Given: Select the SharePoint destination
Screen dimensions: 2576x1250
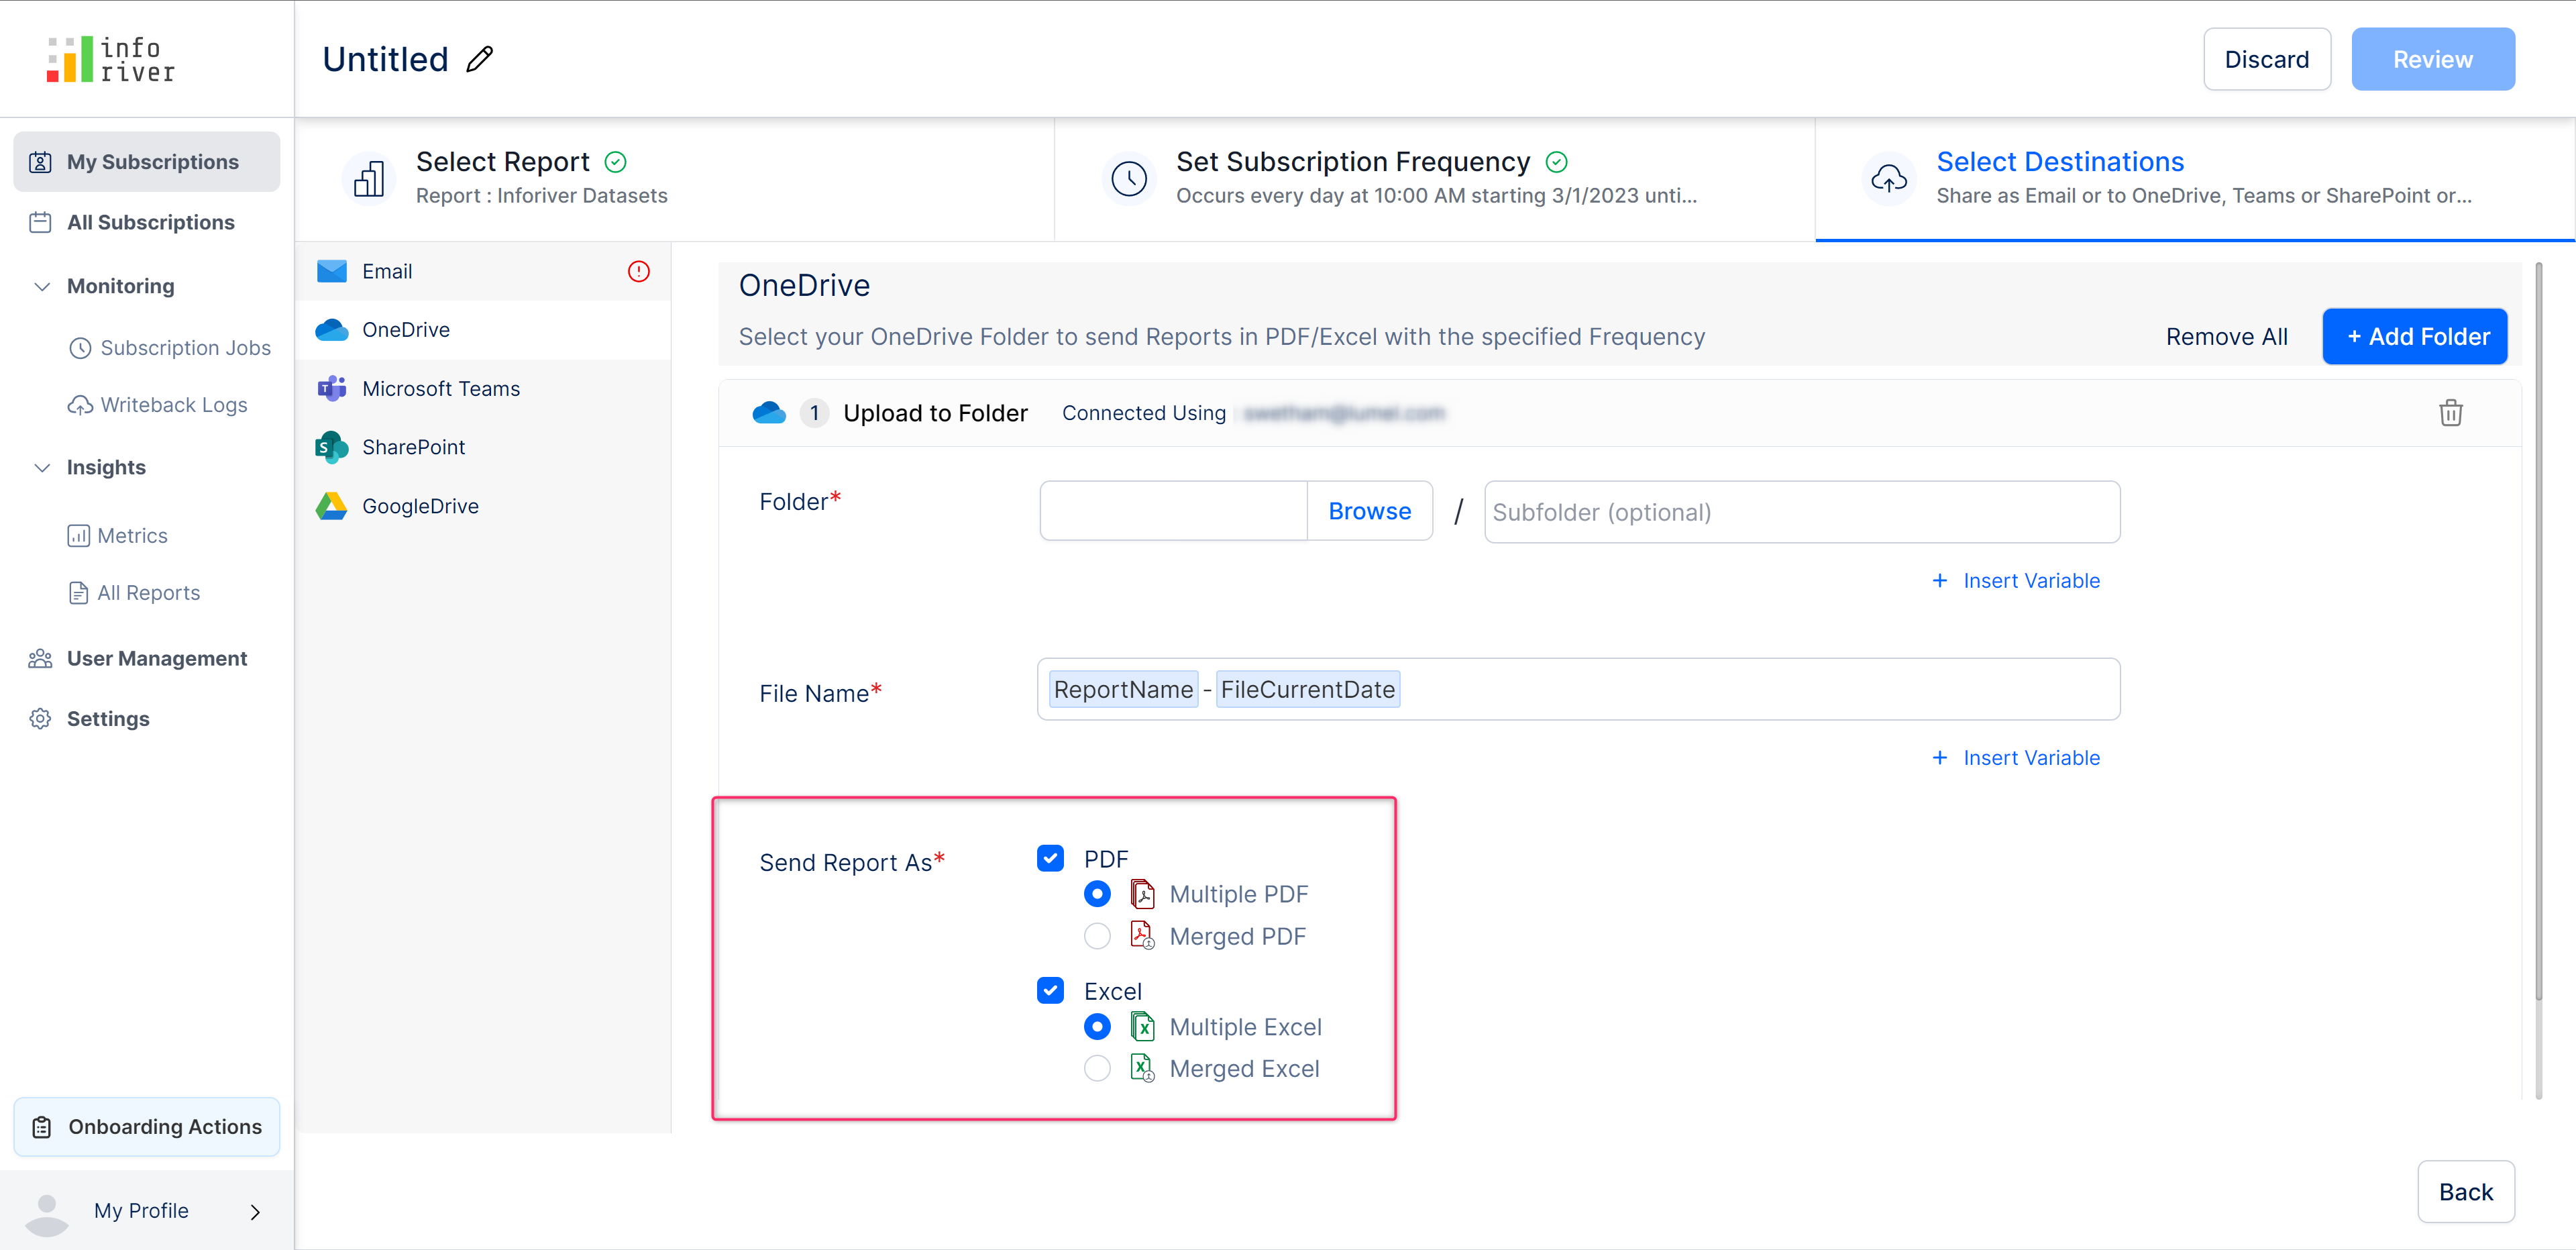Looking at the screenshot, I should pos(413,447).
